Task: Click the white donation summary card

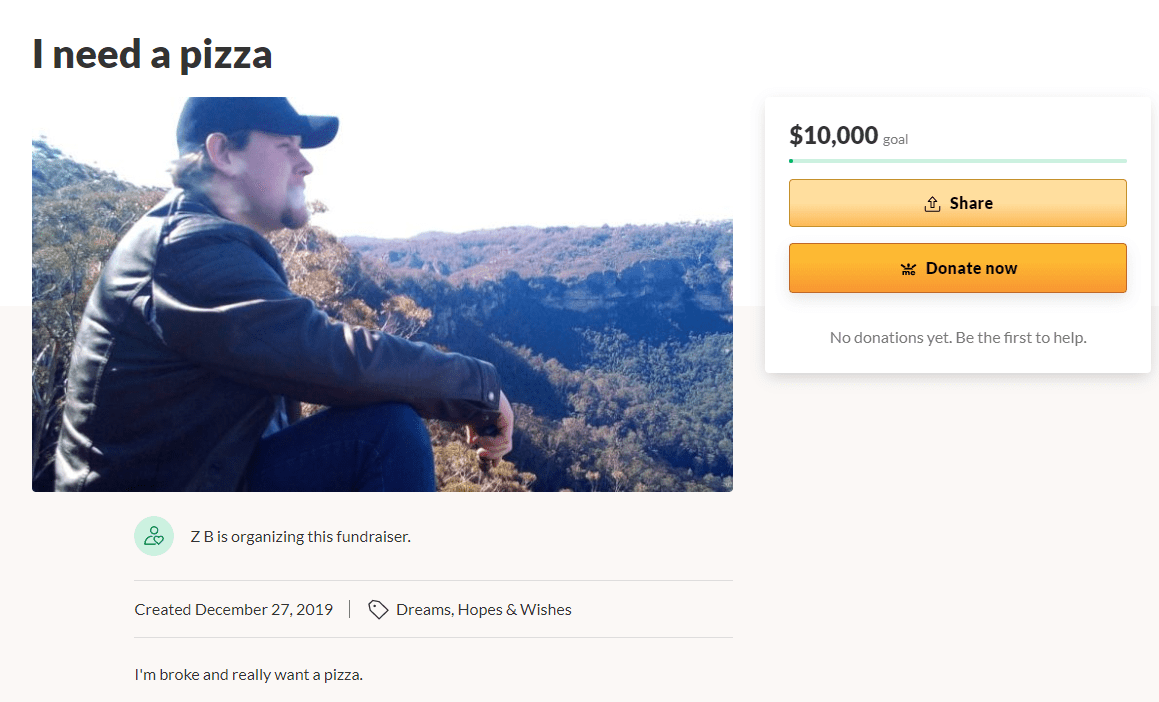Action: point(957,235)
